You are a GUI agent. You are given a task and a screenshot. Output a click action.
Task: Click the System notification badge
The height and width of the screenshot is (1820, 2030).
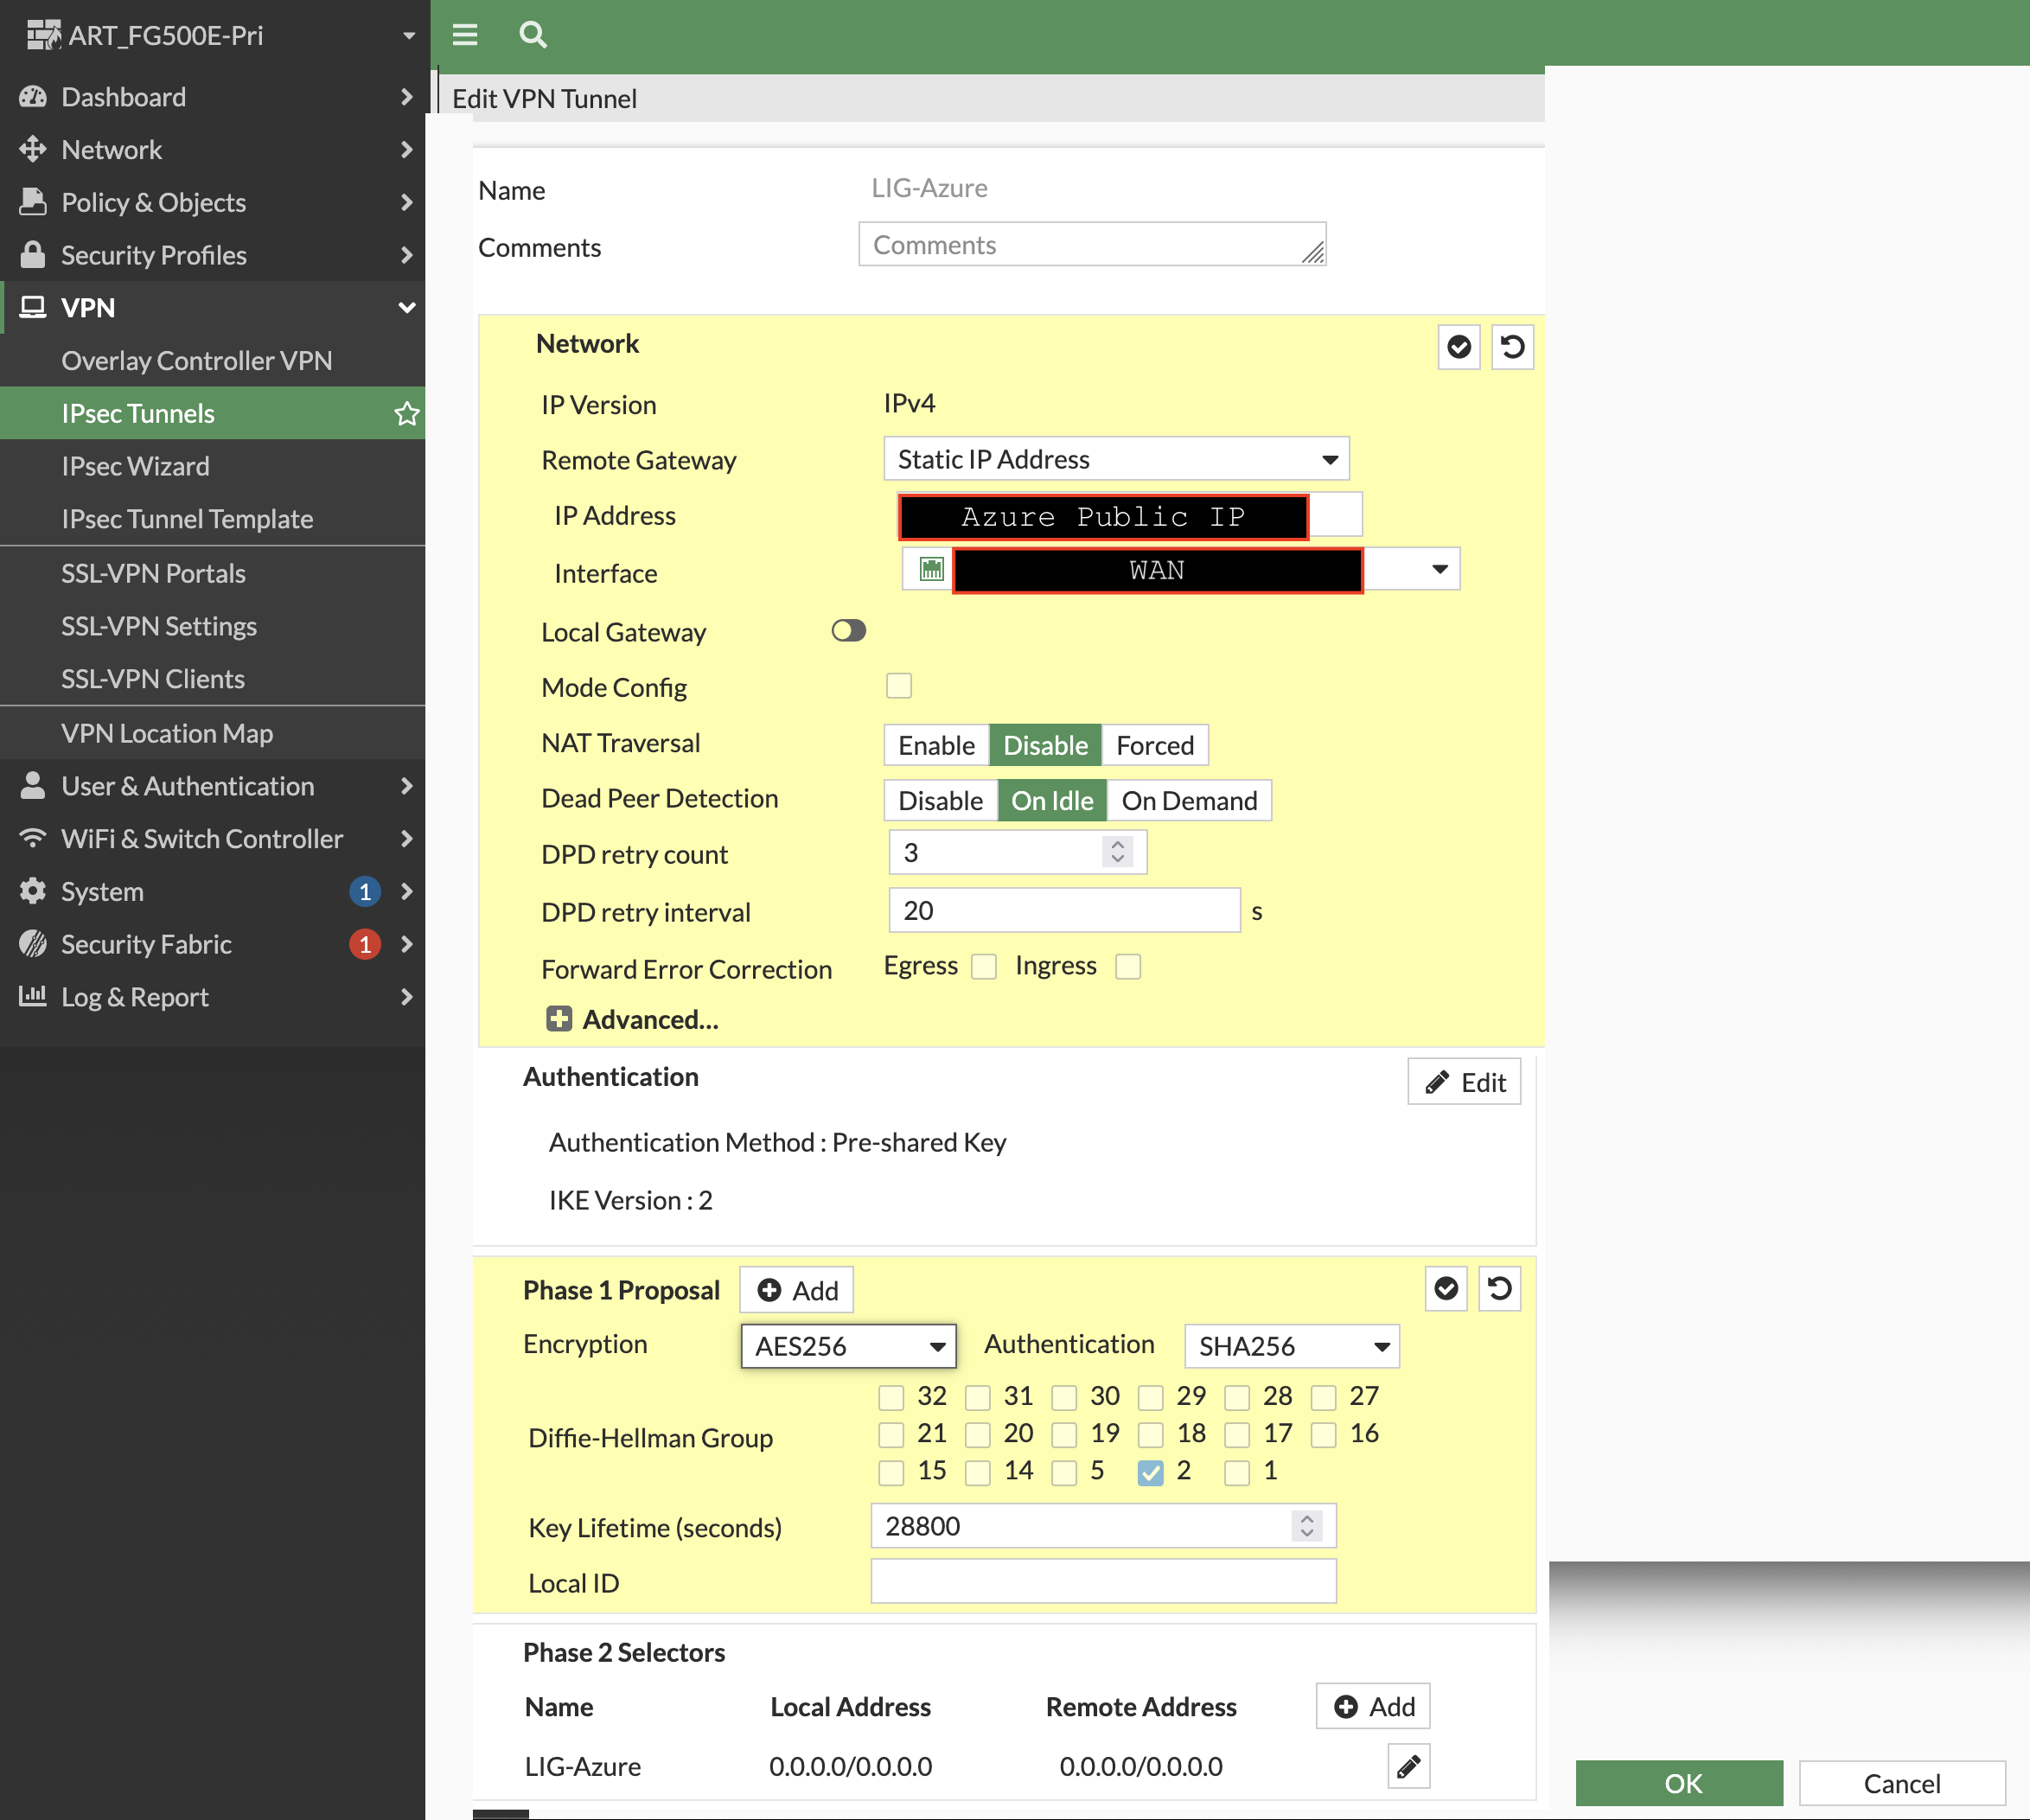click(x=365, y=891)
